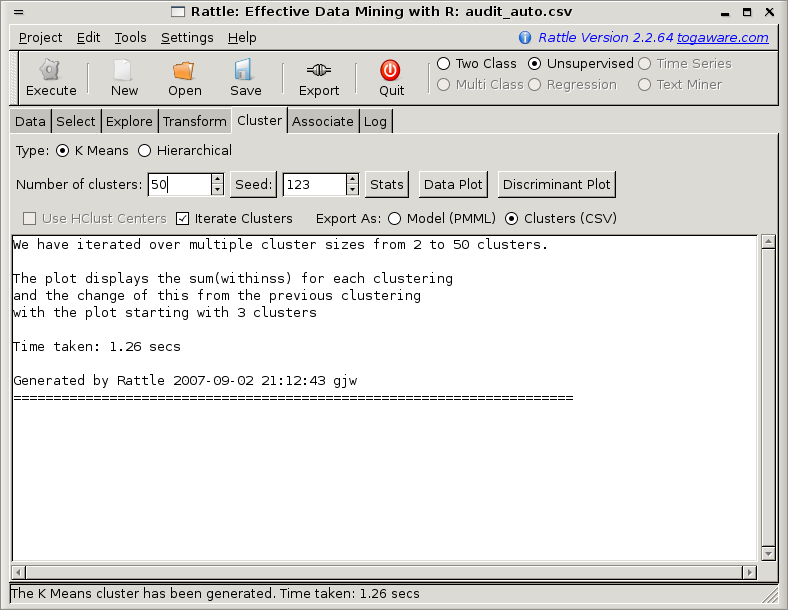Click the seed value field showing 123
This screenshot has height=610, width=788.
pos(315,184)
